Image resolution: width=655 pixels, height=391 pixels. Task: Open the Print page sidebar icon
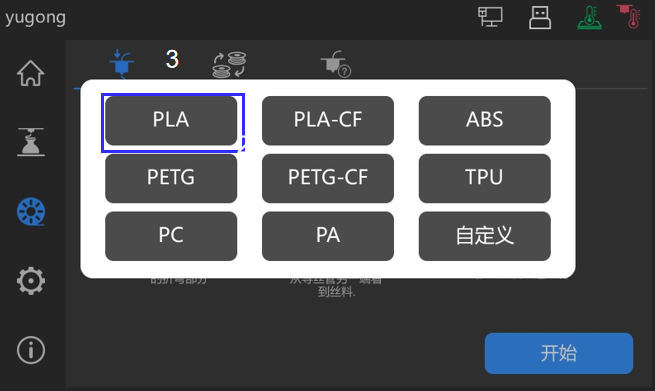click(30, 142)
